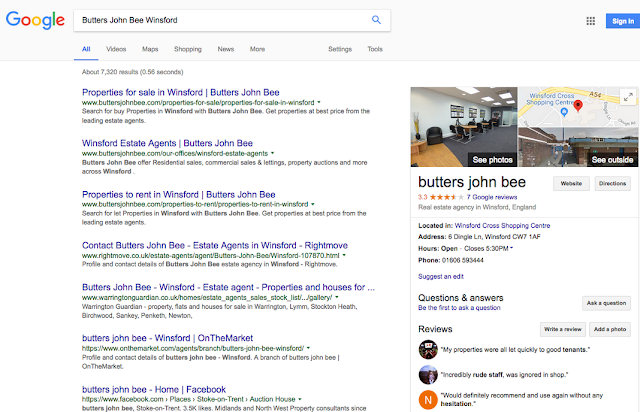Screen dimensions: 640x412
Task: Click the 'Questions & answers' heading
Action: [x=461, y=298]
